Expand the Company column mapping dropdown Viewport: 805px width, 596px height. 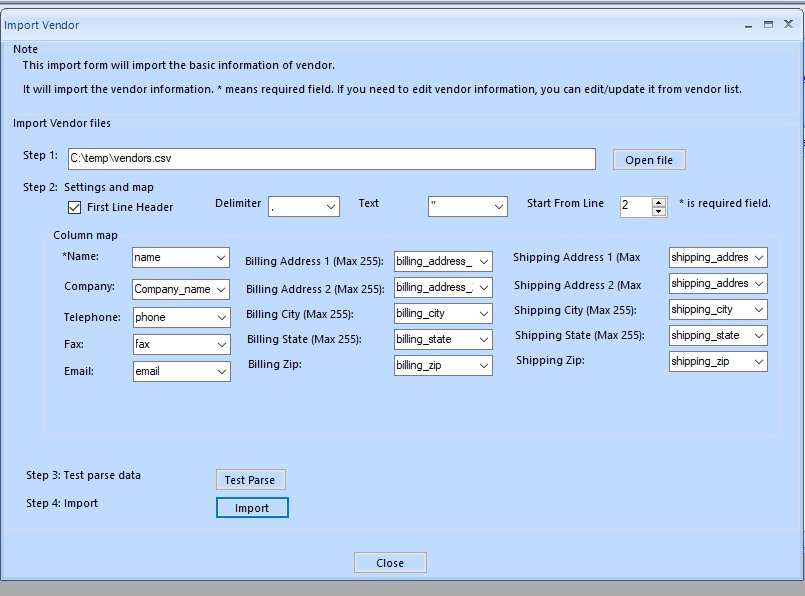(221, 289)
